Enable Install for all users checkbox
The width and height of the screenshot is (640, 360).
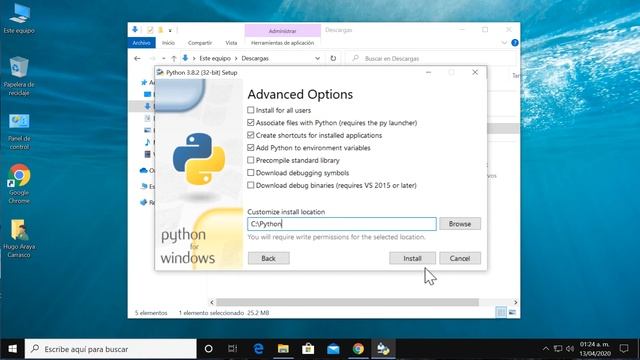click(x=251, y=110)
